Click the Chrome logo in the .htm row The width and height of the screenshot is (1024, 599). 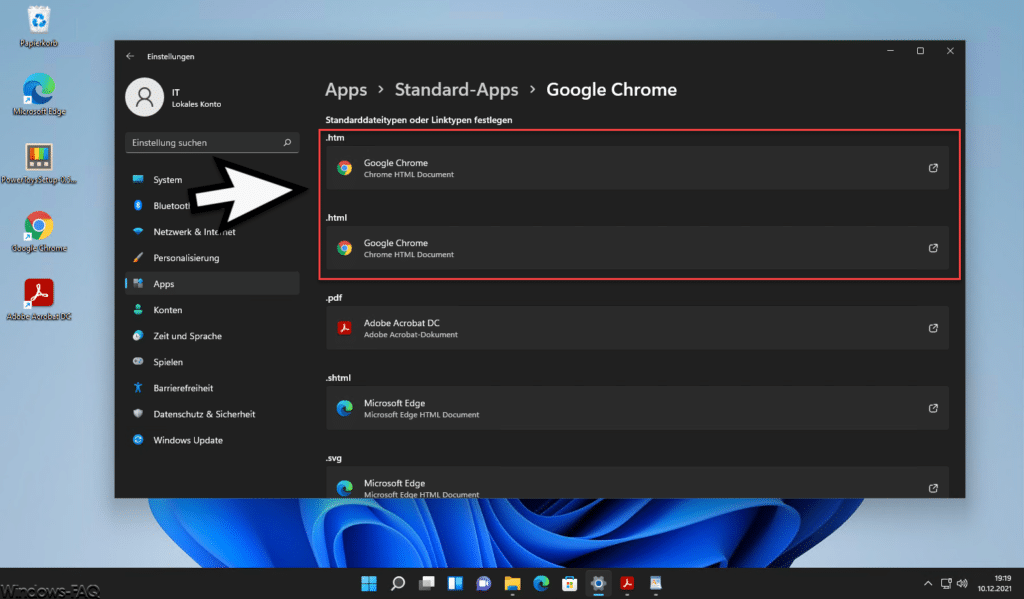[344, 168]
